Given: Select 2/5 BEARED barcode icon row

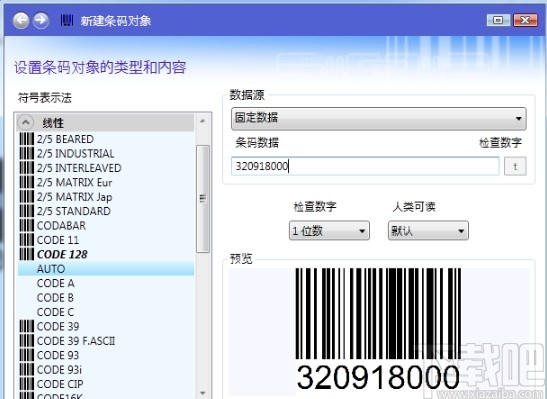Looking at the screenshot, I should [27, 139].
